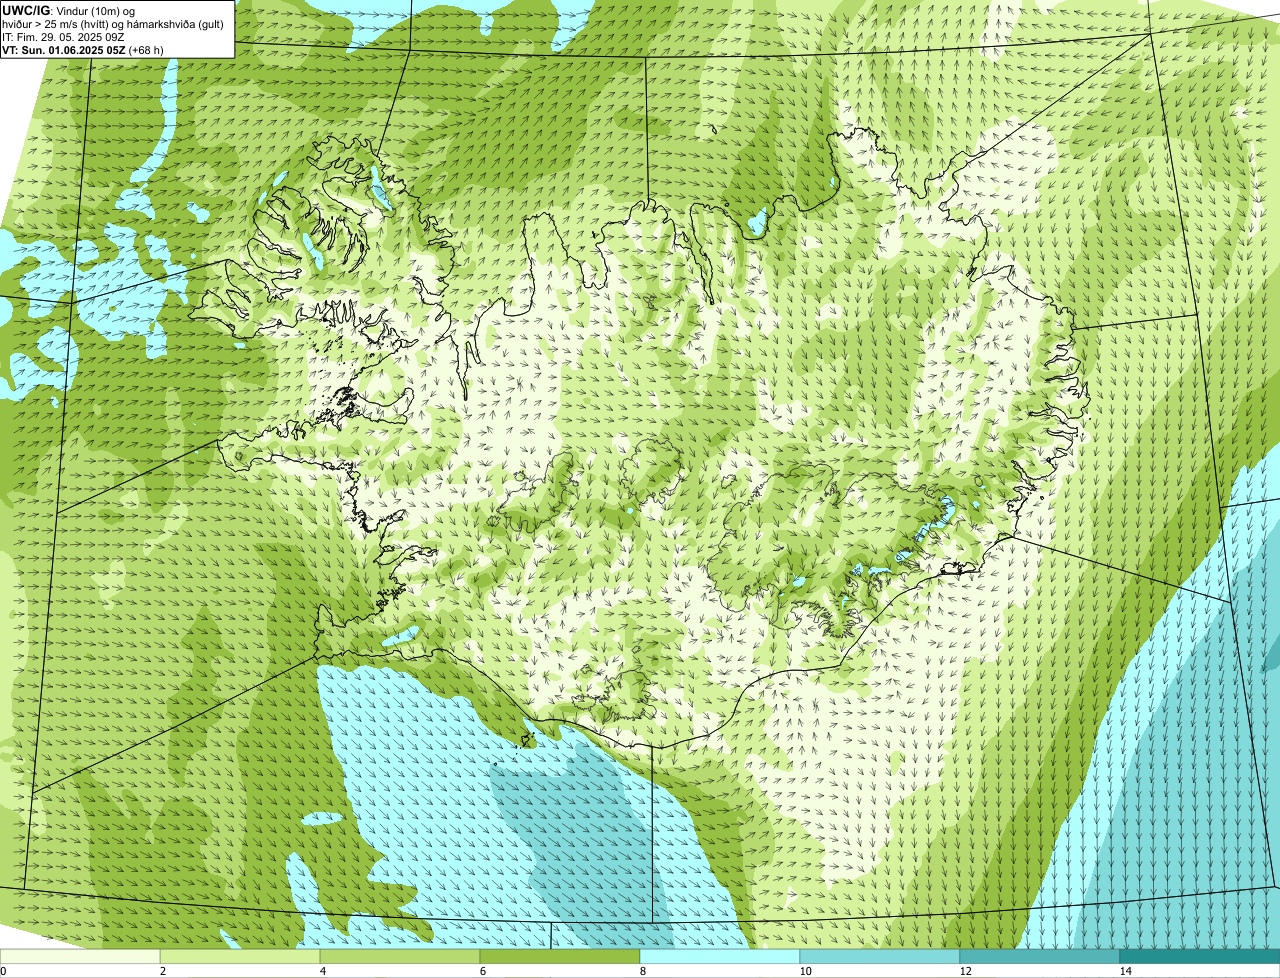The width and height of the screenshot is (1280, 978).
Task: Click the '2' tick label on color scale
Action: 162,971
